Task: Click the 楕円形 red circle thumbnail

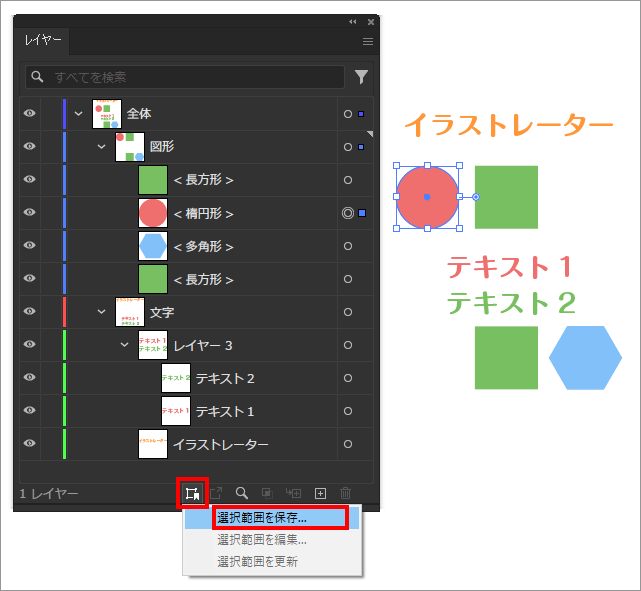Action: 153,213
